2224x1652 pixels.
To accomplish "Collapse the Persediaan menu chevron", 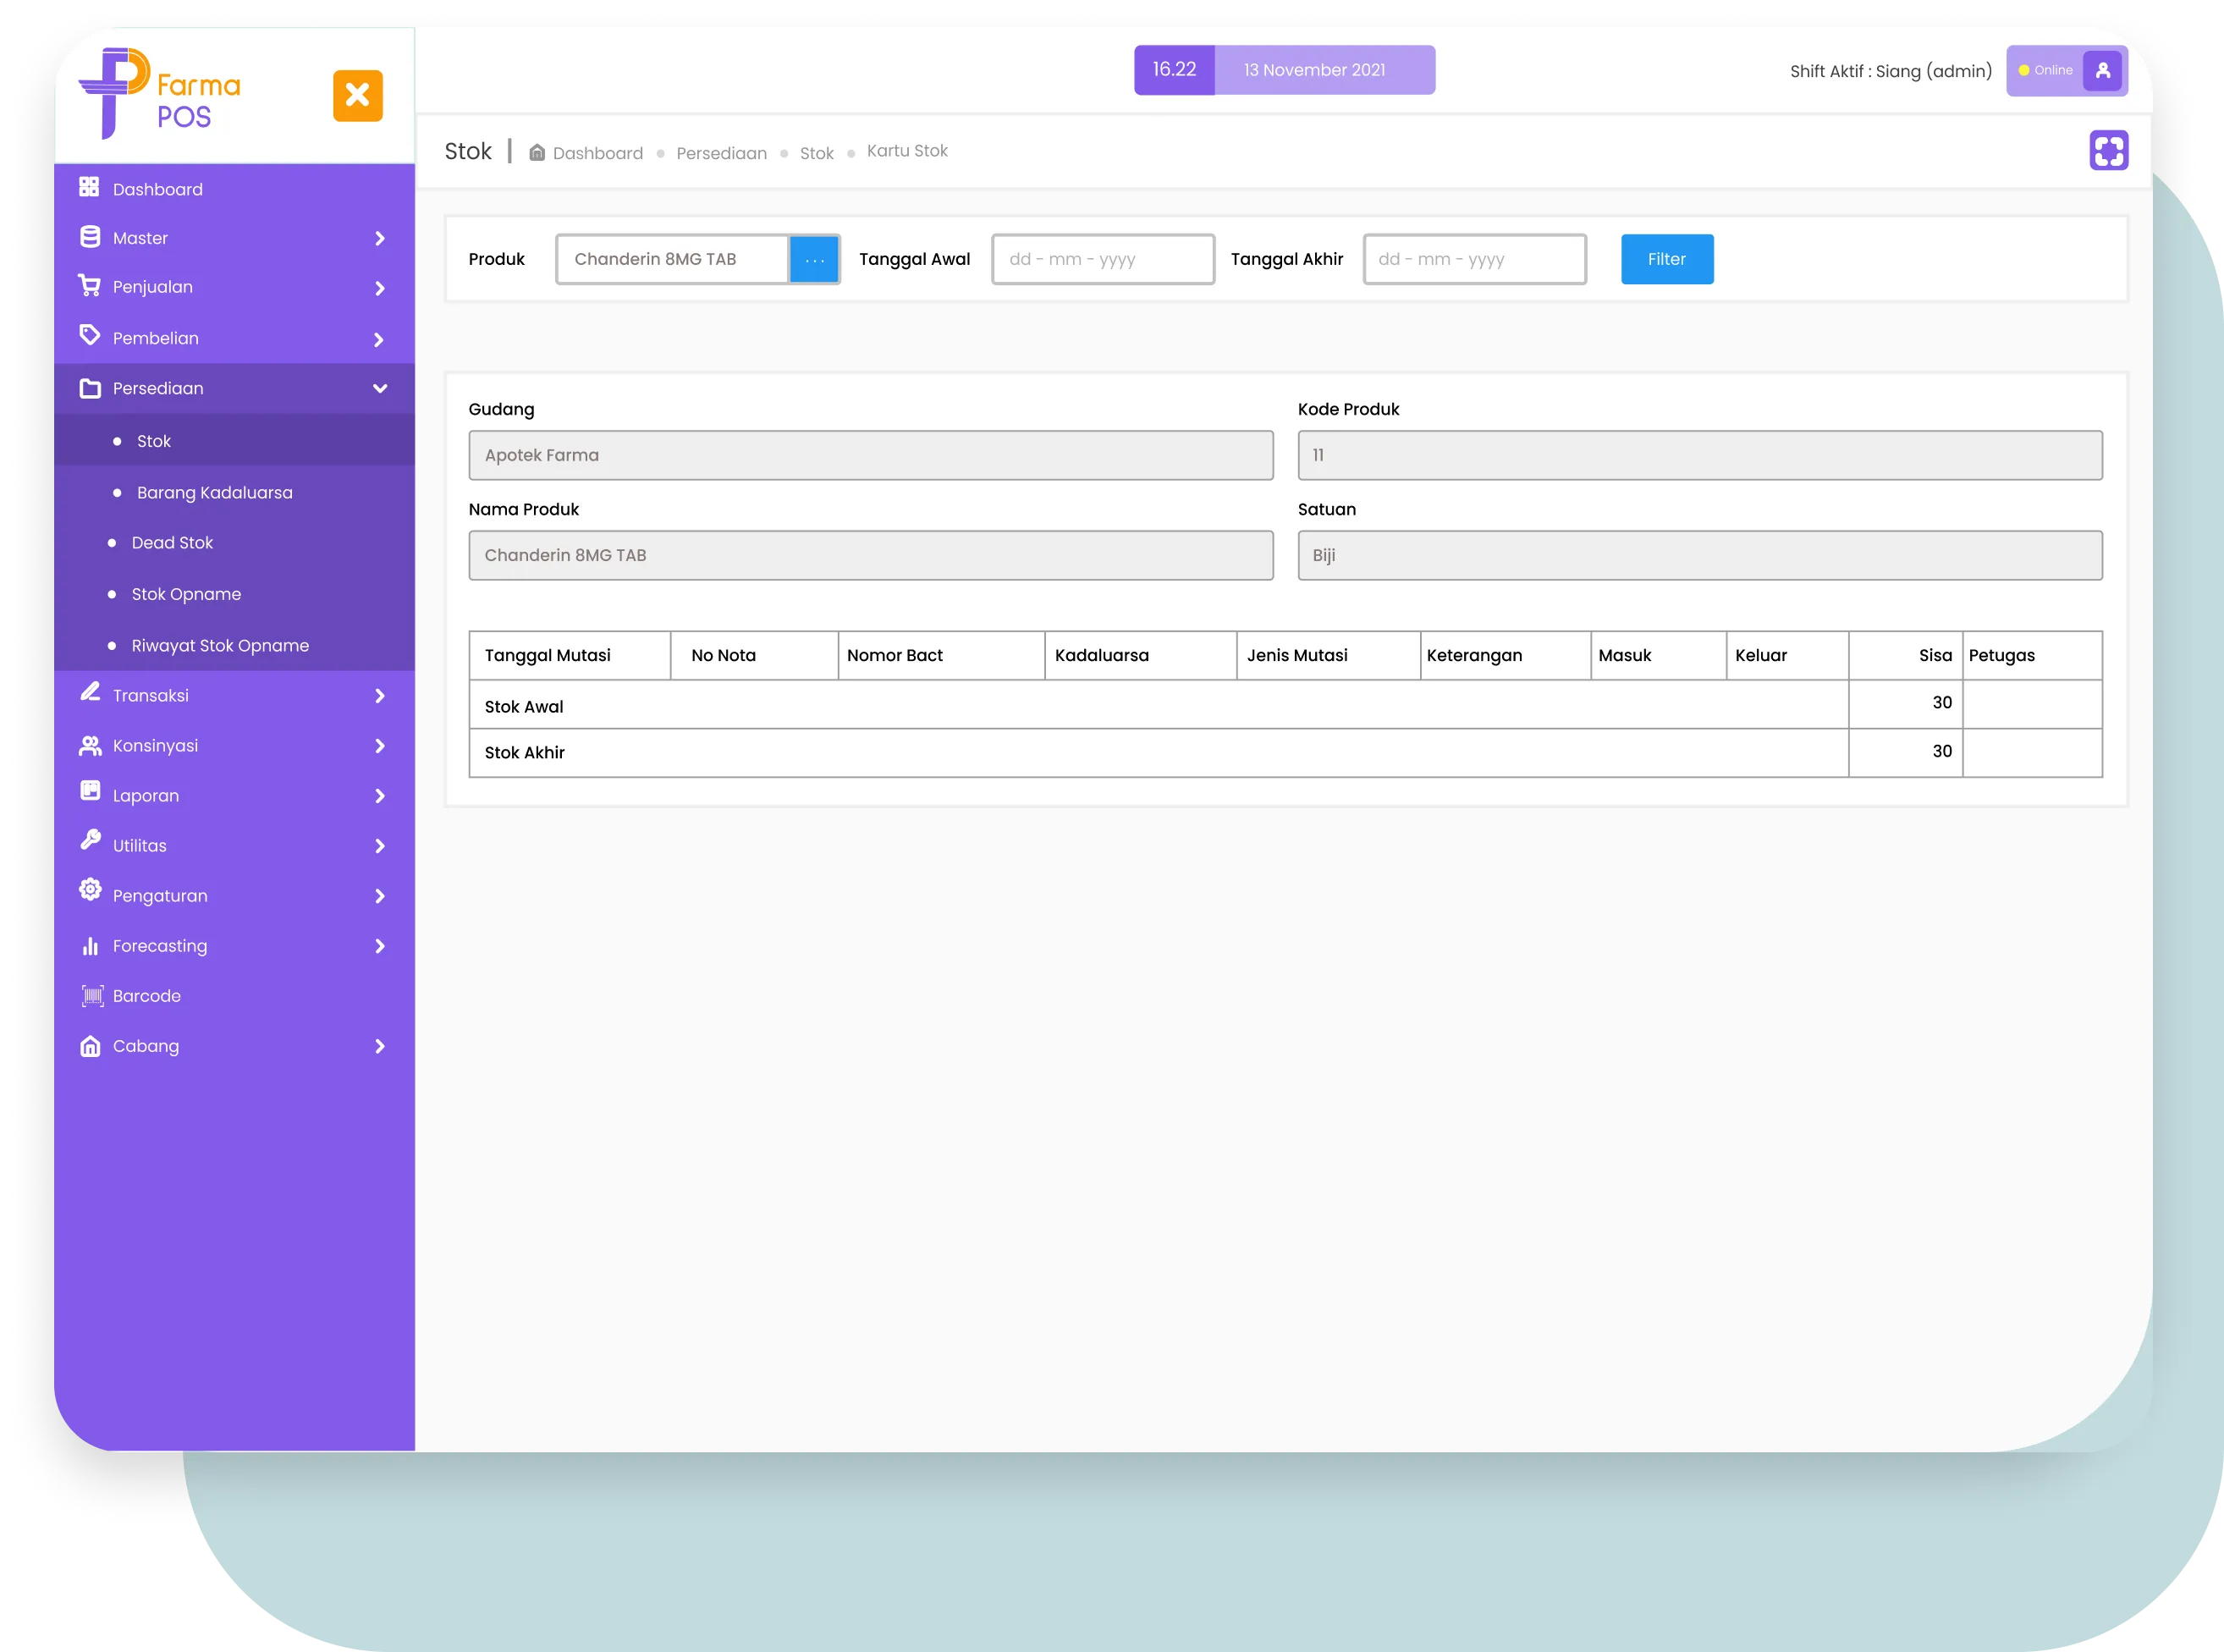I will 379,388.
